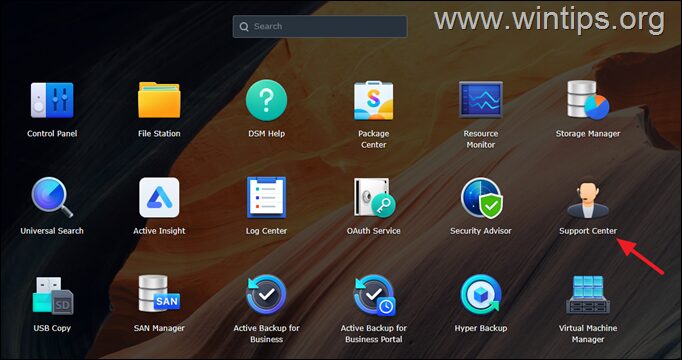Click the "Support Center" label

(588, 231)
